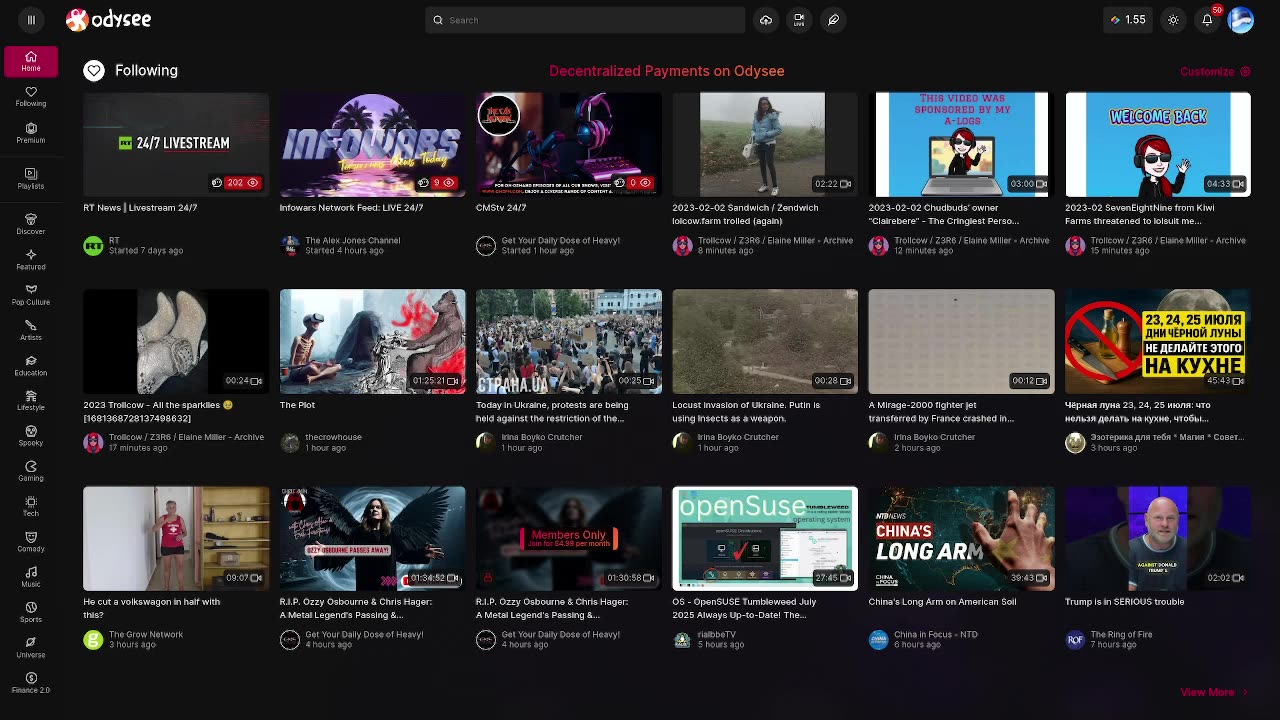Click inside the Search field
This screenshot has width=1280, height=720.
point(585,20)
